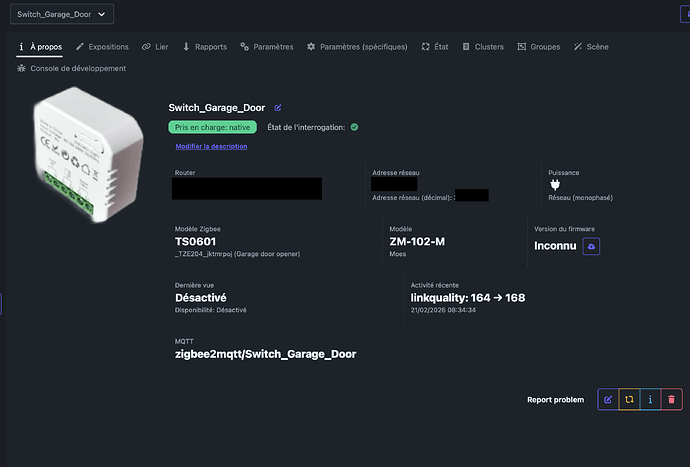Click the red delete device trash icon

[x=672, y=399]
